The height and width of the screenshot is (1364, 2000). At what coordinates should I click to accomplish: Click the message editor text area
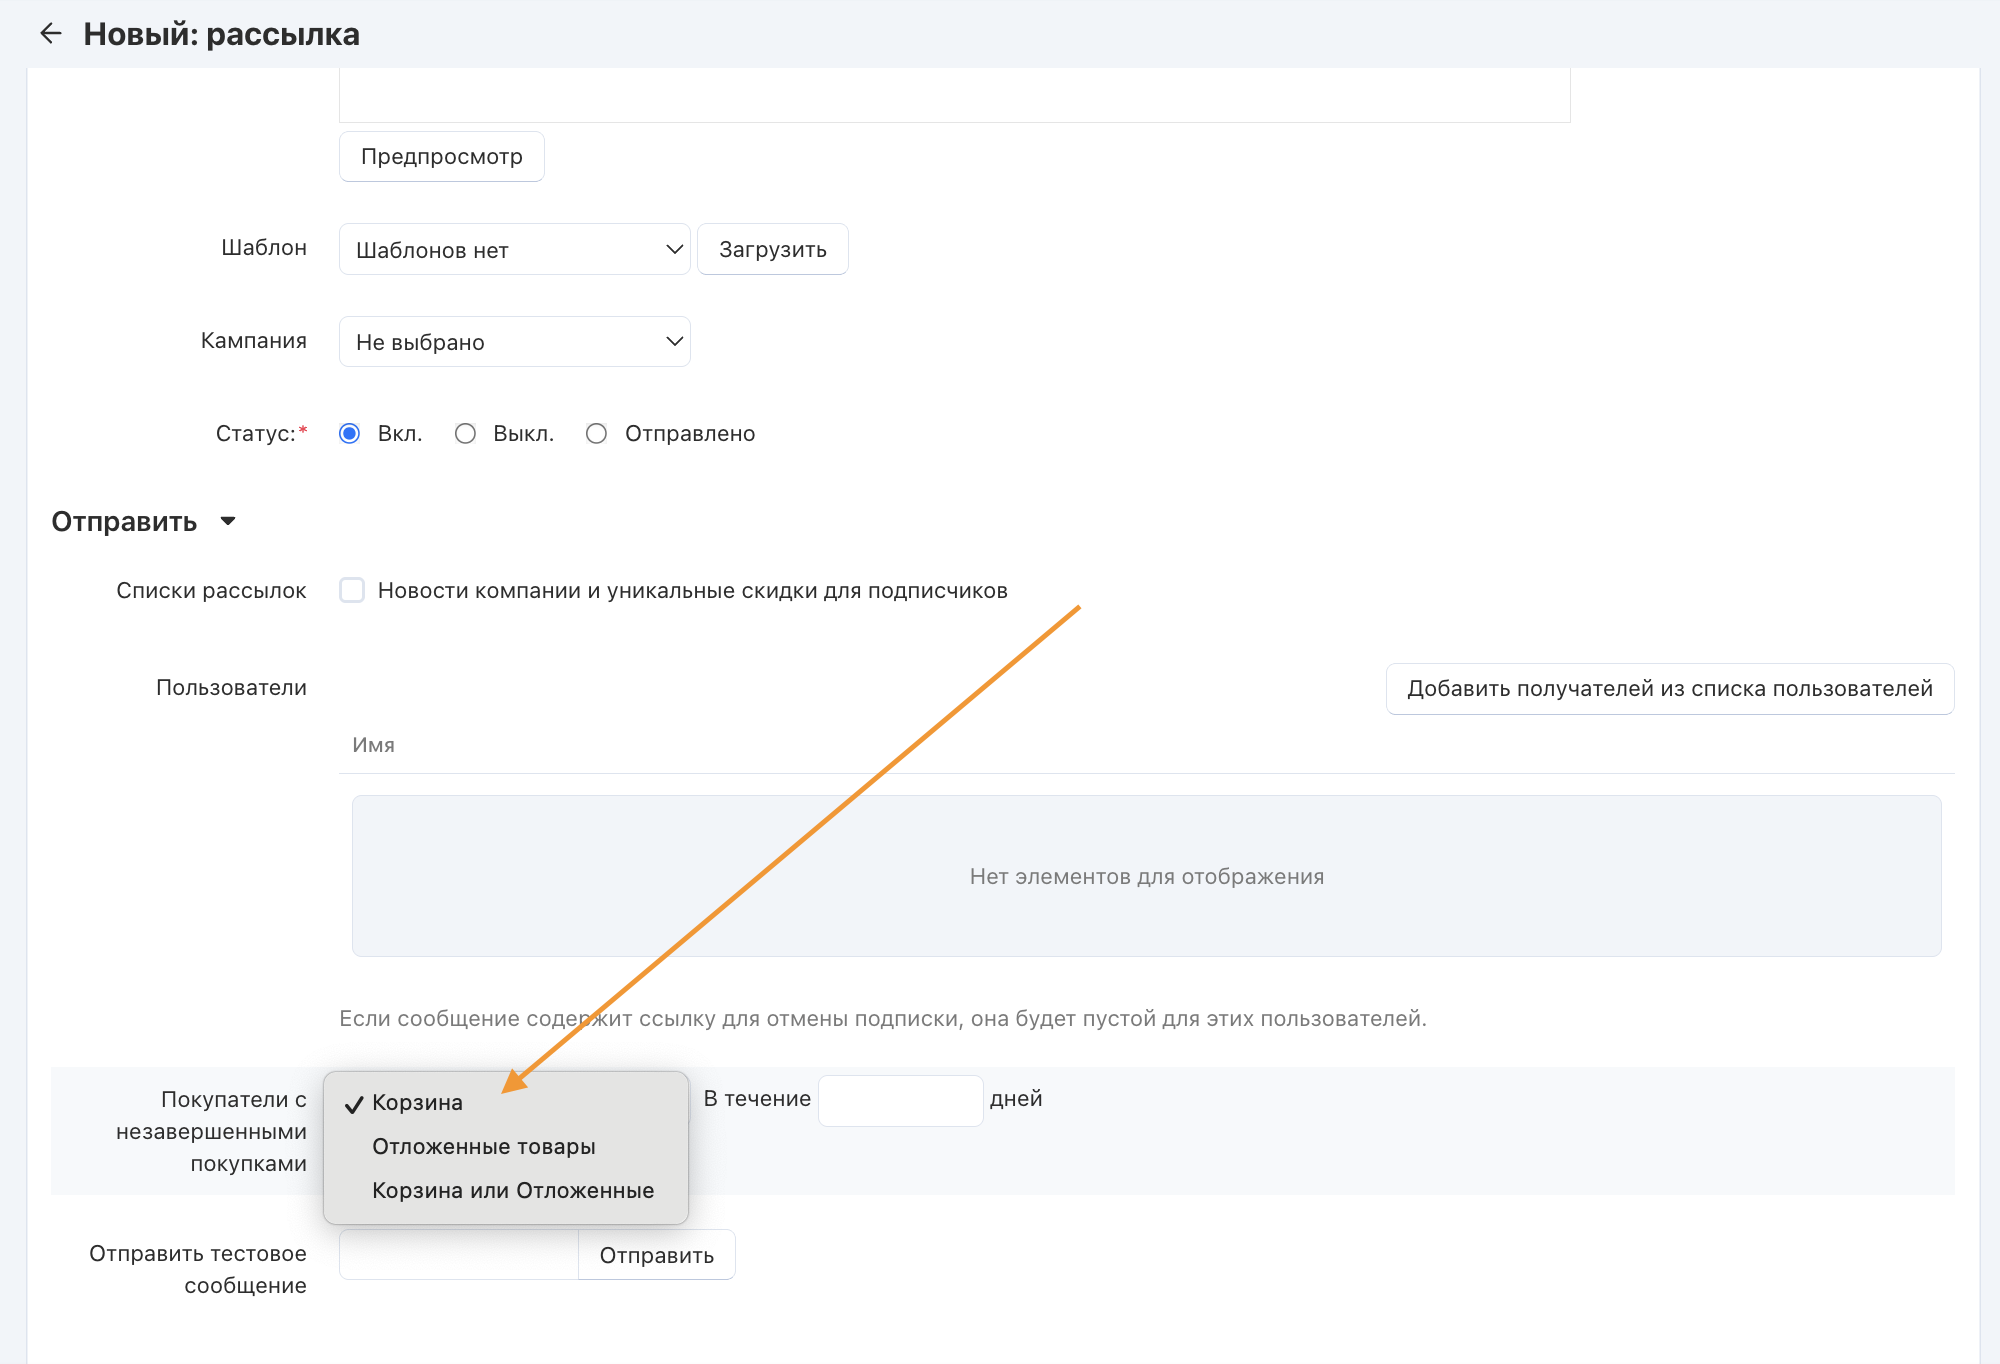[x=954, y=95]
